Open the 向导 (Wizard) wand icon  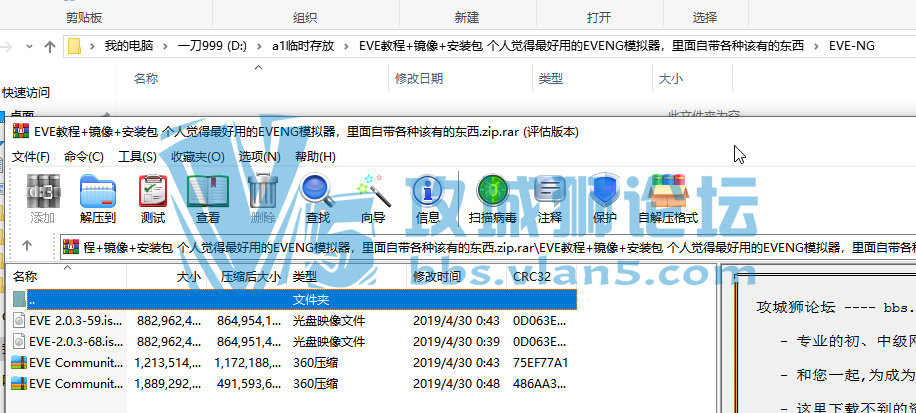(x=373, y=191)
